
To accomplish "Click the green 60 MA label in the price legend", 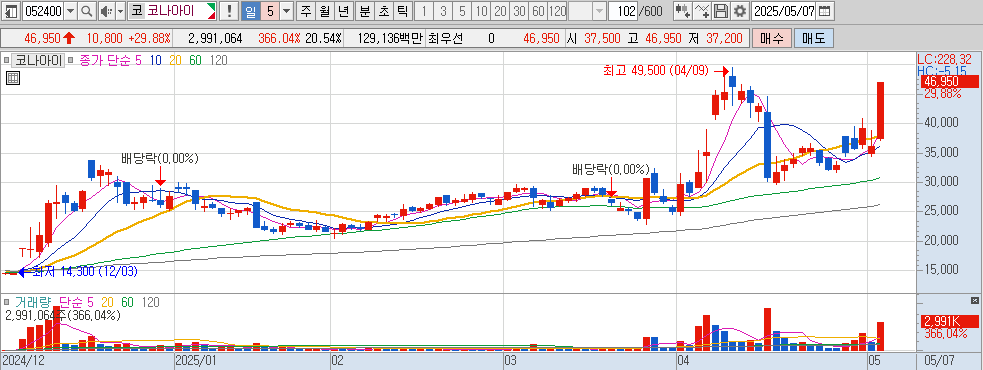I will [196, 60].
